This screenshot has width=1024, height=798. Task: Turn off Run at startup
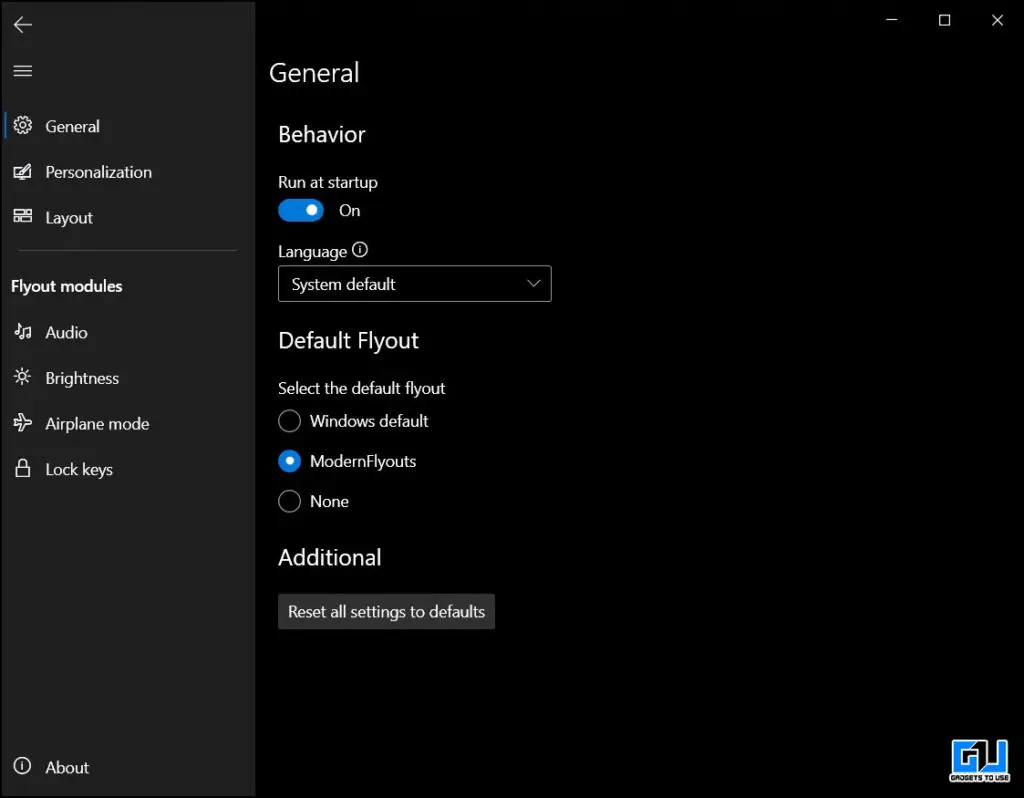300,210
